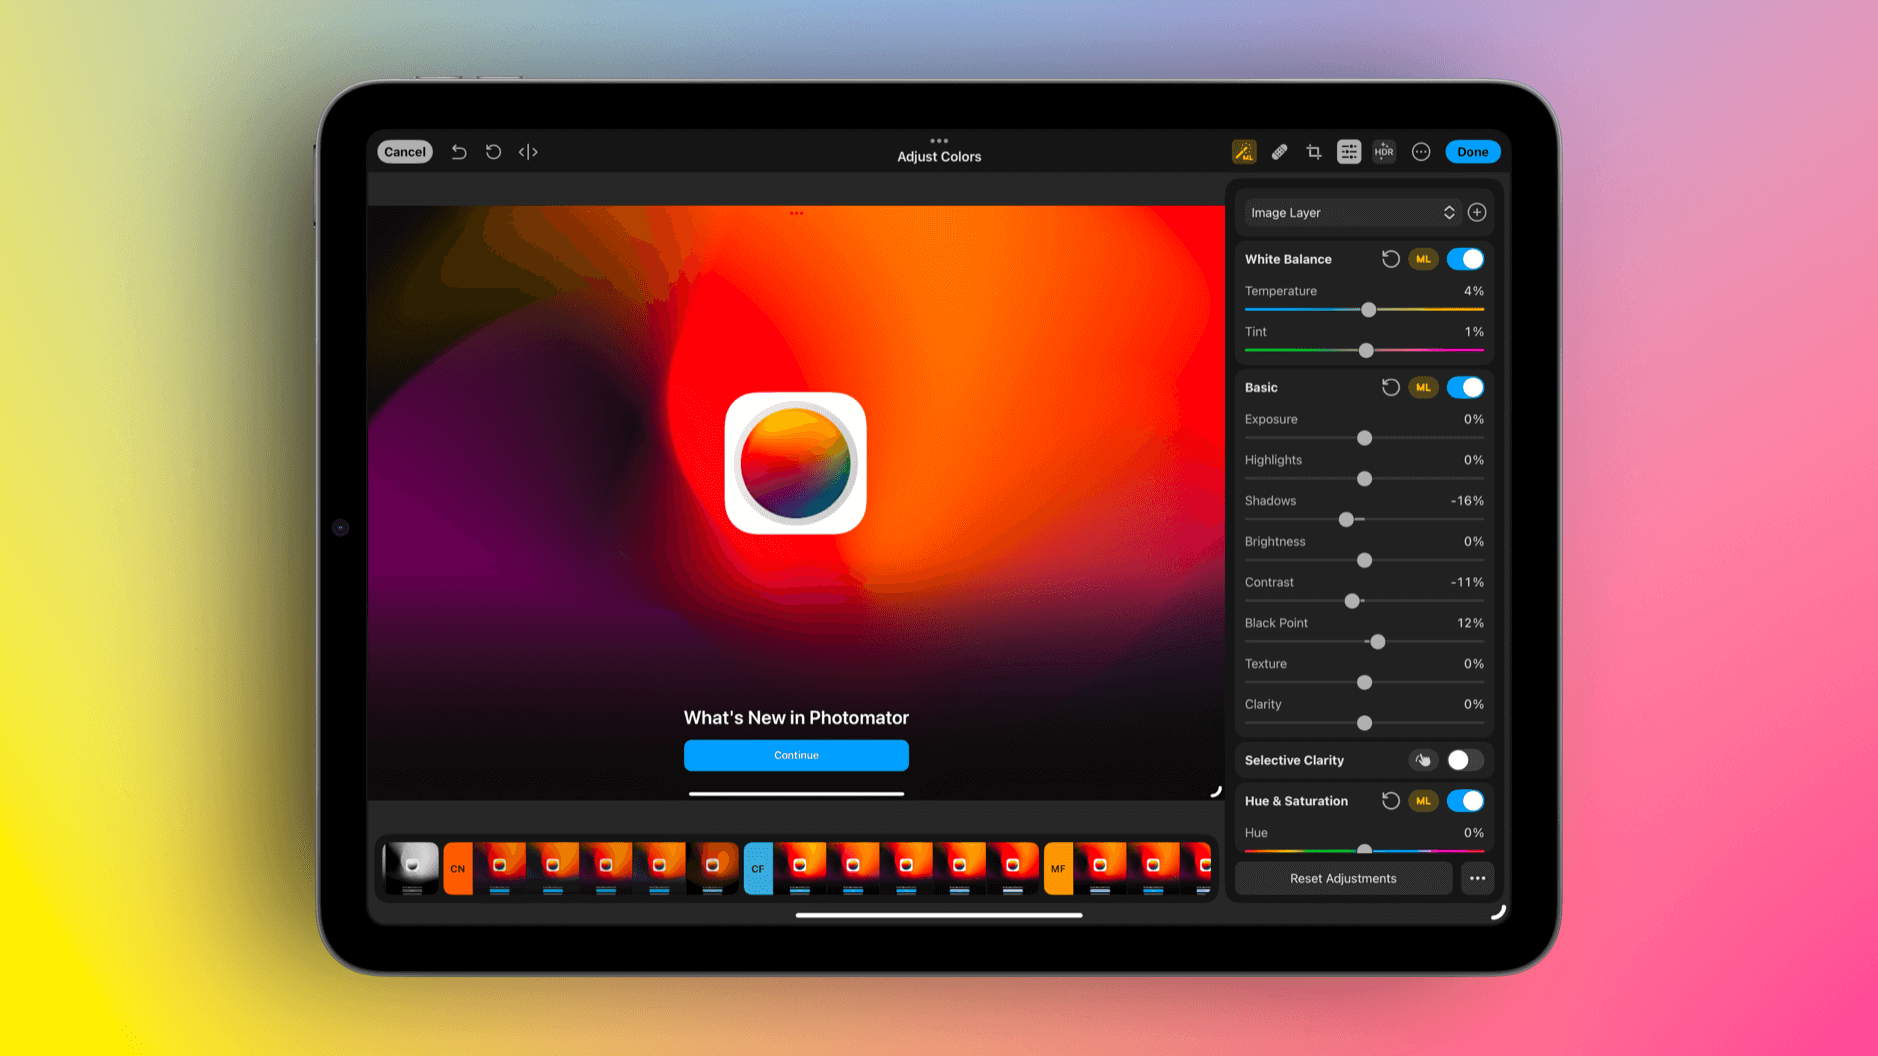Open the color adjustments sliders tool
This screenshot has height=1056, width=1878.
[1349, 152]
